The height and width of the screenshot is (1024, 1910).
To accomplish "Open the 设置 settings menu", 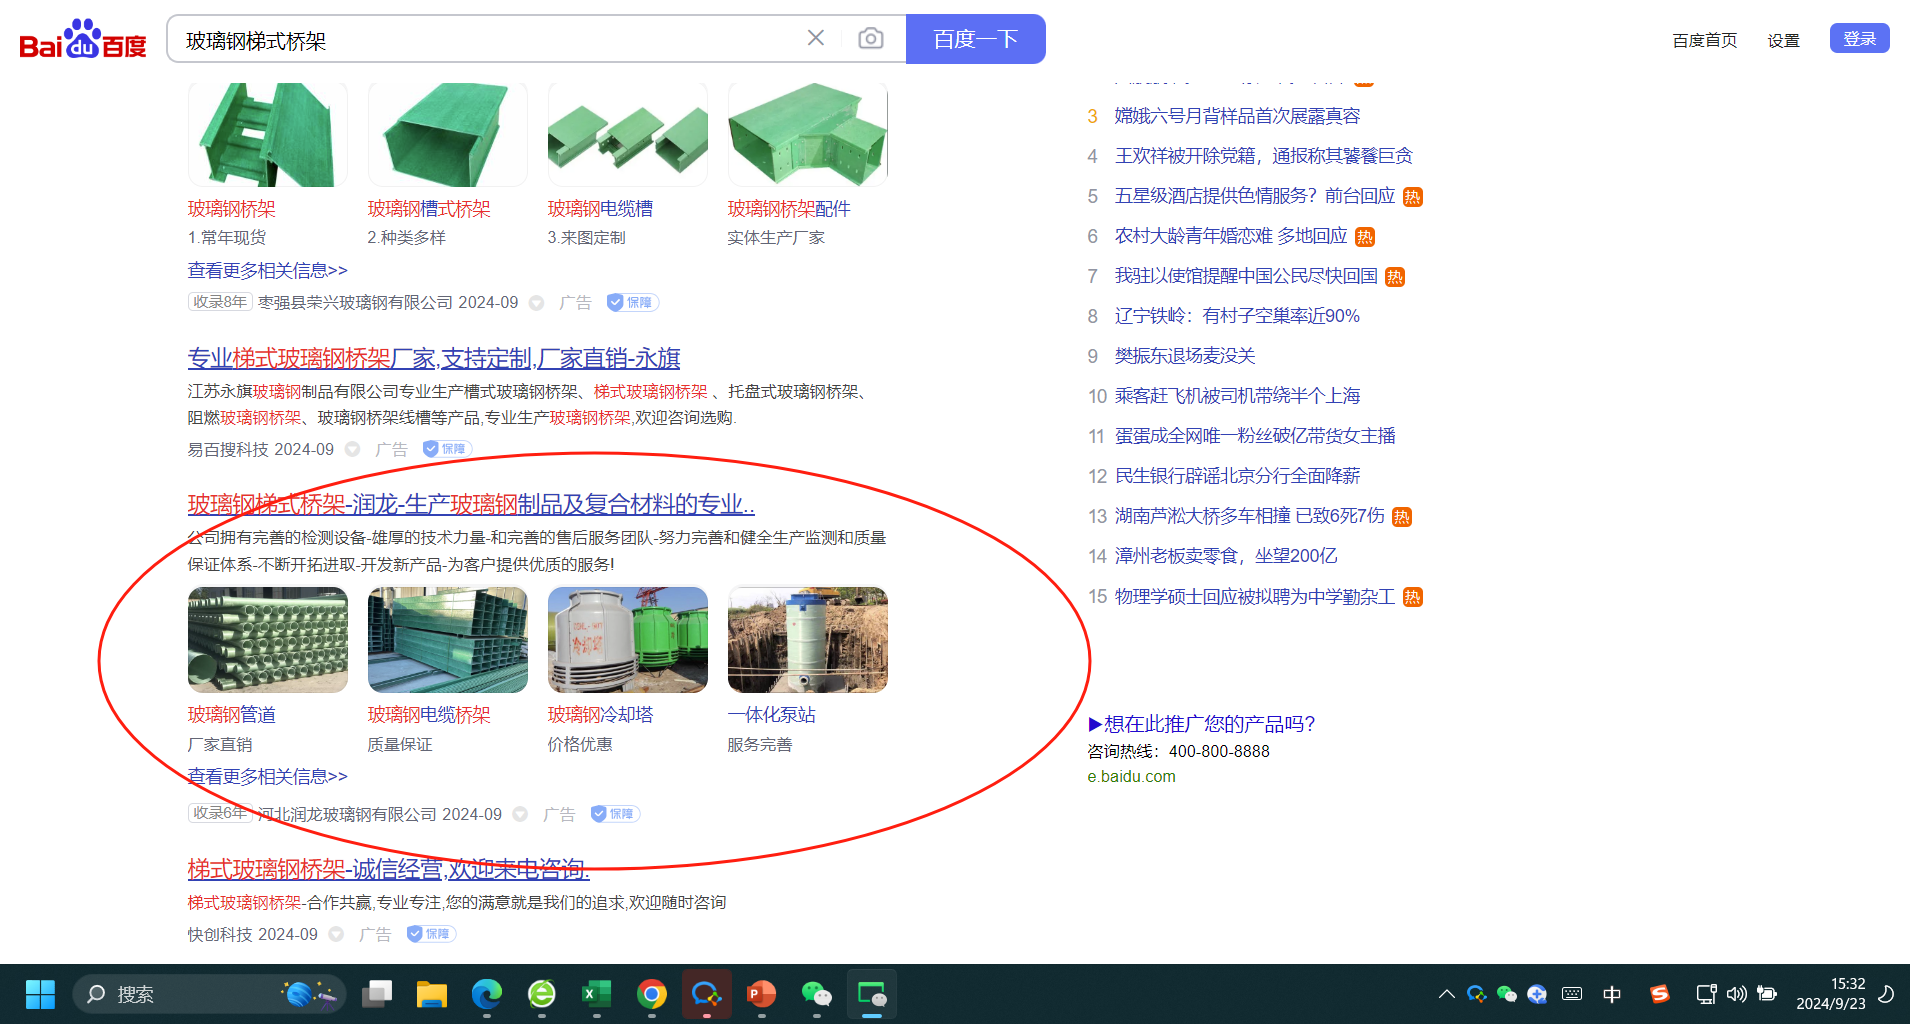I will pyautogui.click(x=1783, y=40).
